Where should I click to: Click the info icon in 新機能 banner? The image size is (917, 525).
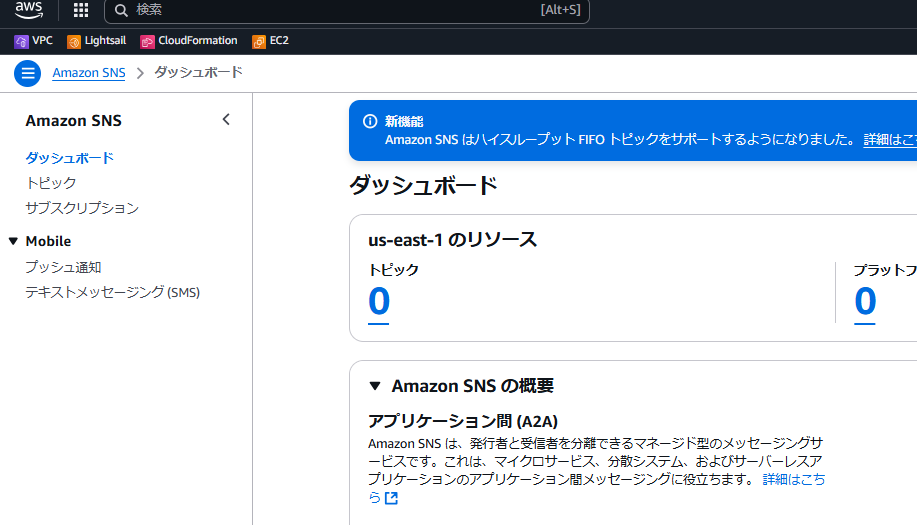[x=370, y=121]
